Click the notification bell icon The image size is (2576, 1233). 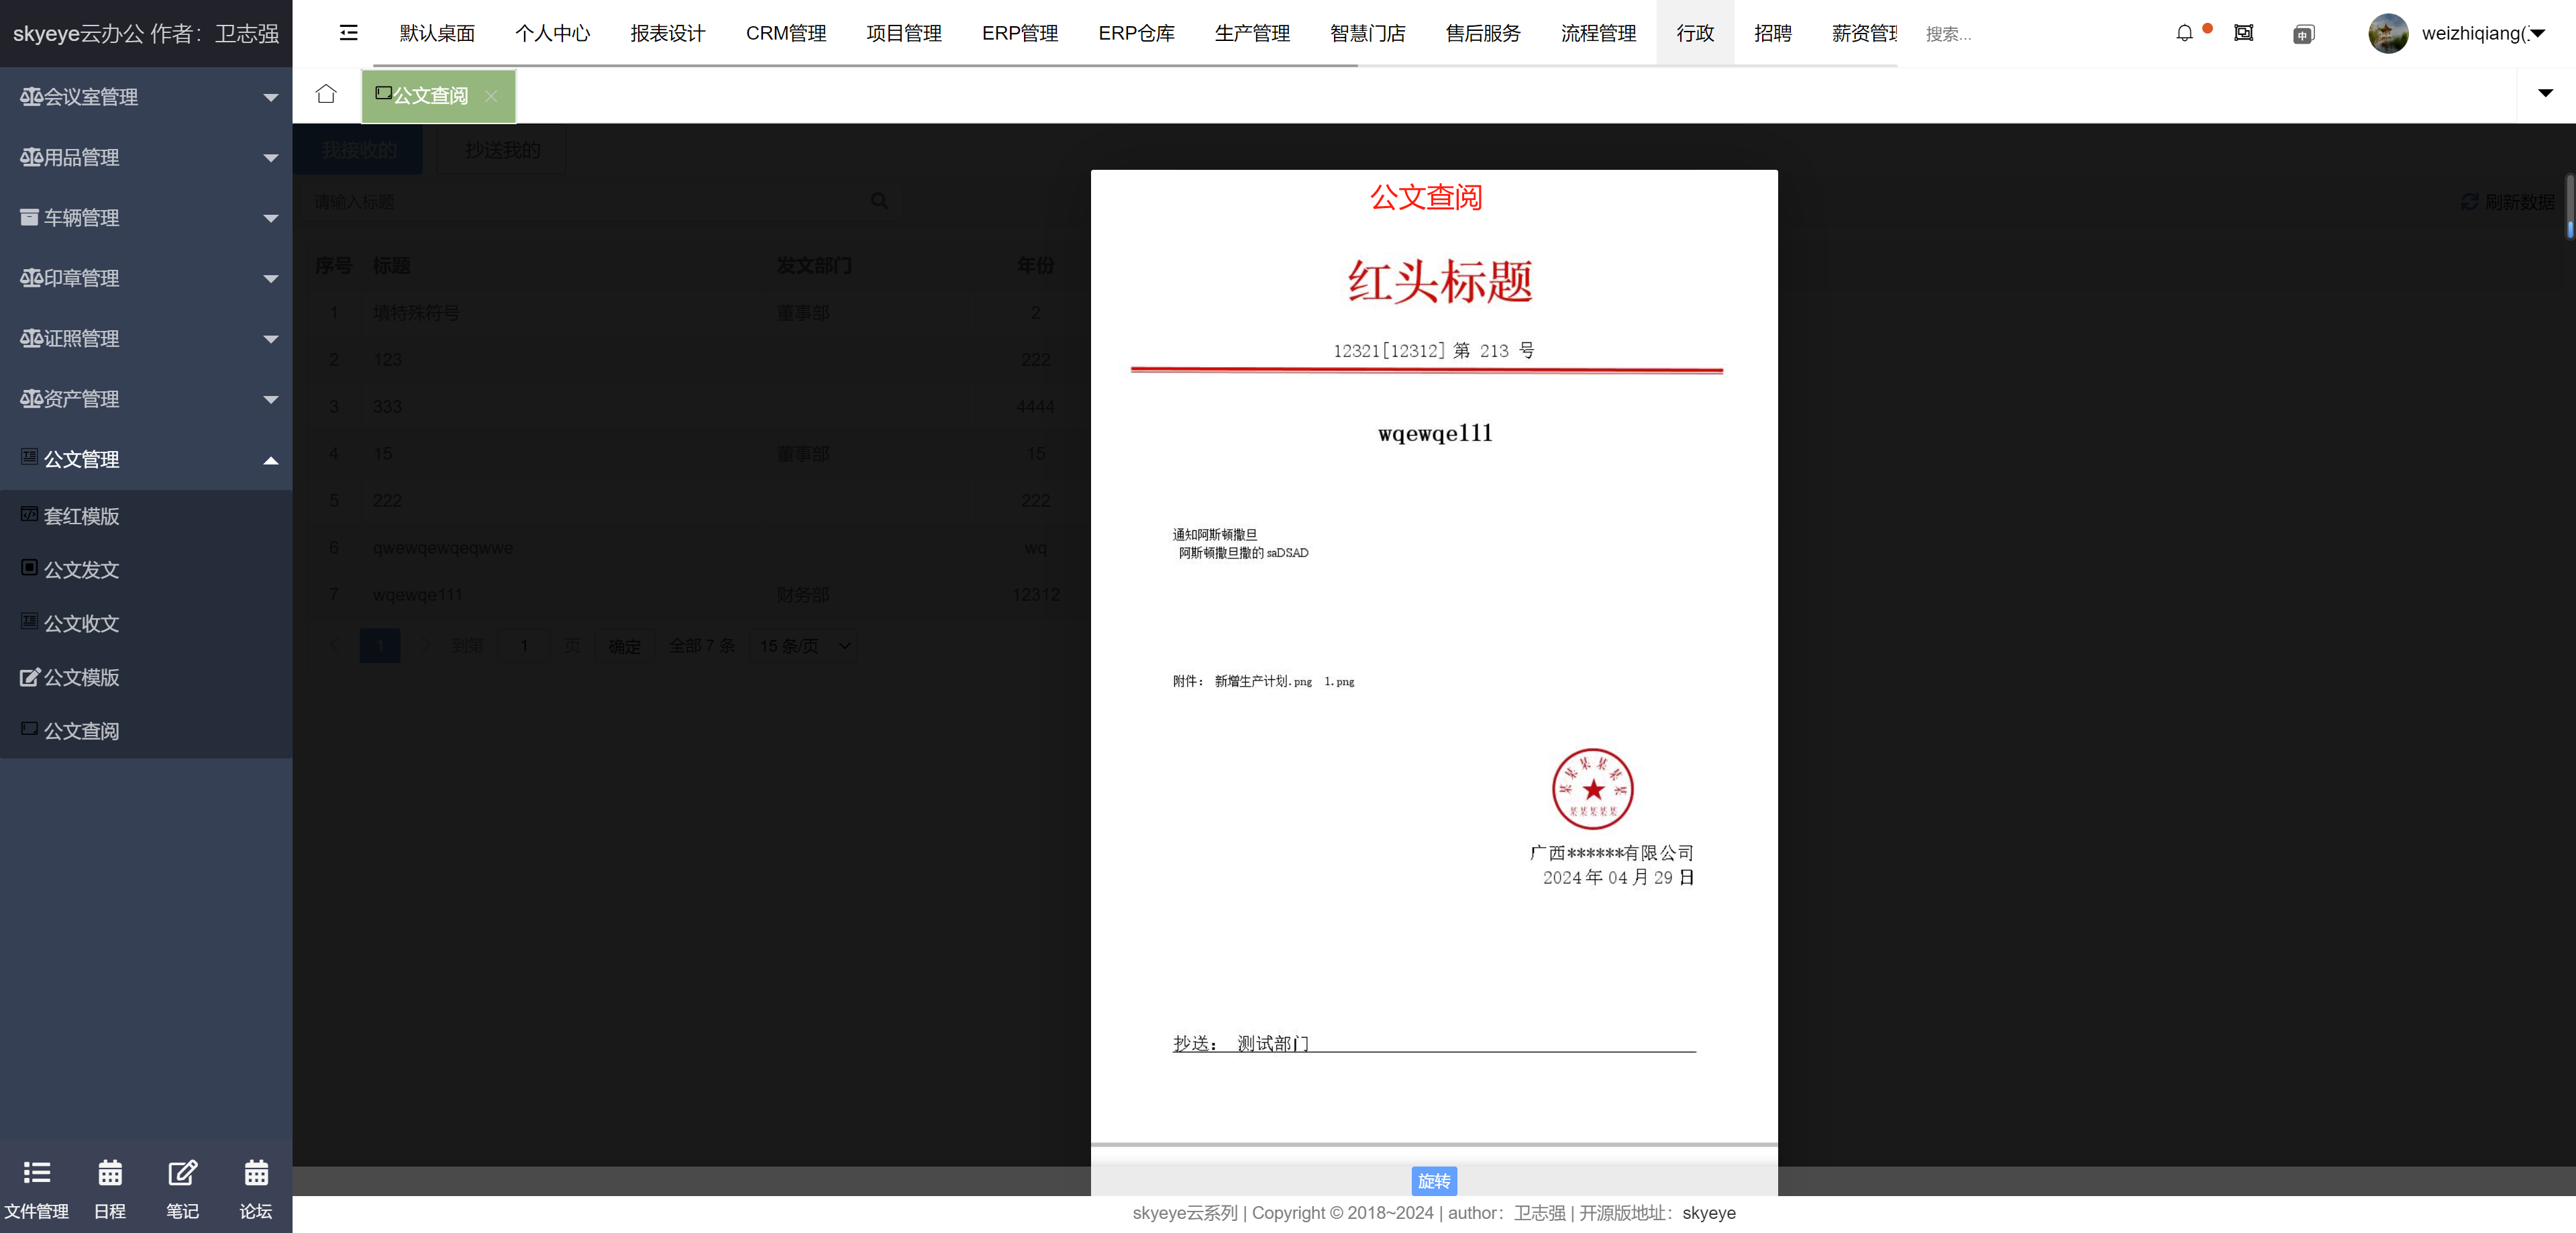pyautogui.click(x=2184, y=33)
